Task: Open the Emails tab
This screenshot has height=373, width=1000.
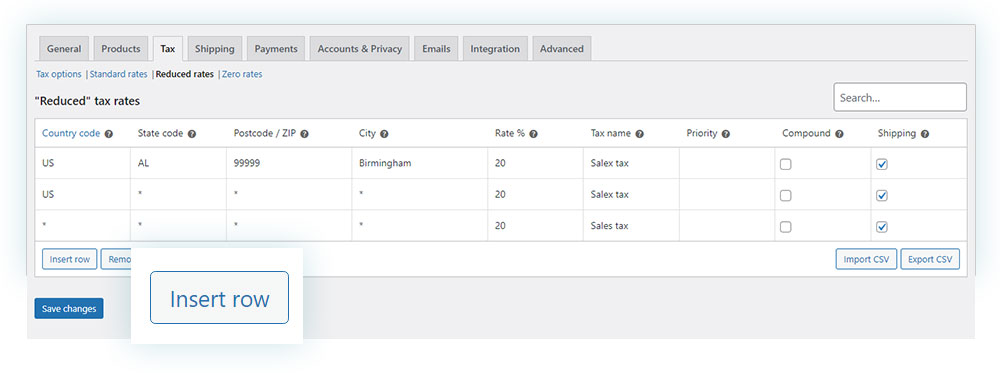Action: [436, 48]
